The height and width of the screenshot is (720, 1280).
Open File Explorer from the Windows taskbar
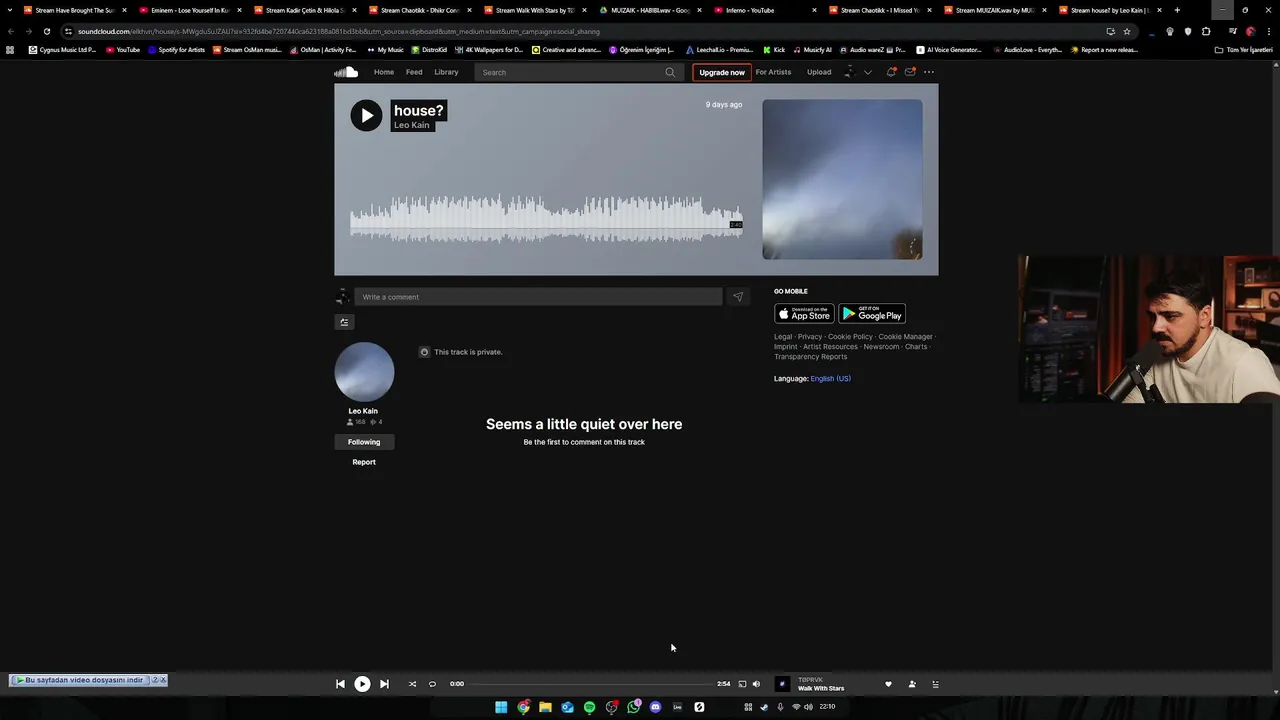click(545, 707)
